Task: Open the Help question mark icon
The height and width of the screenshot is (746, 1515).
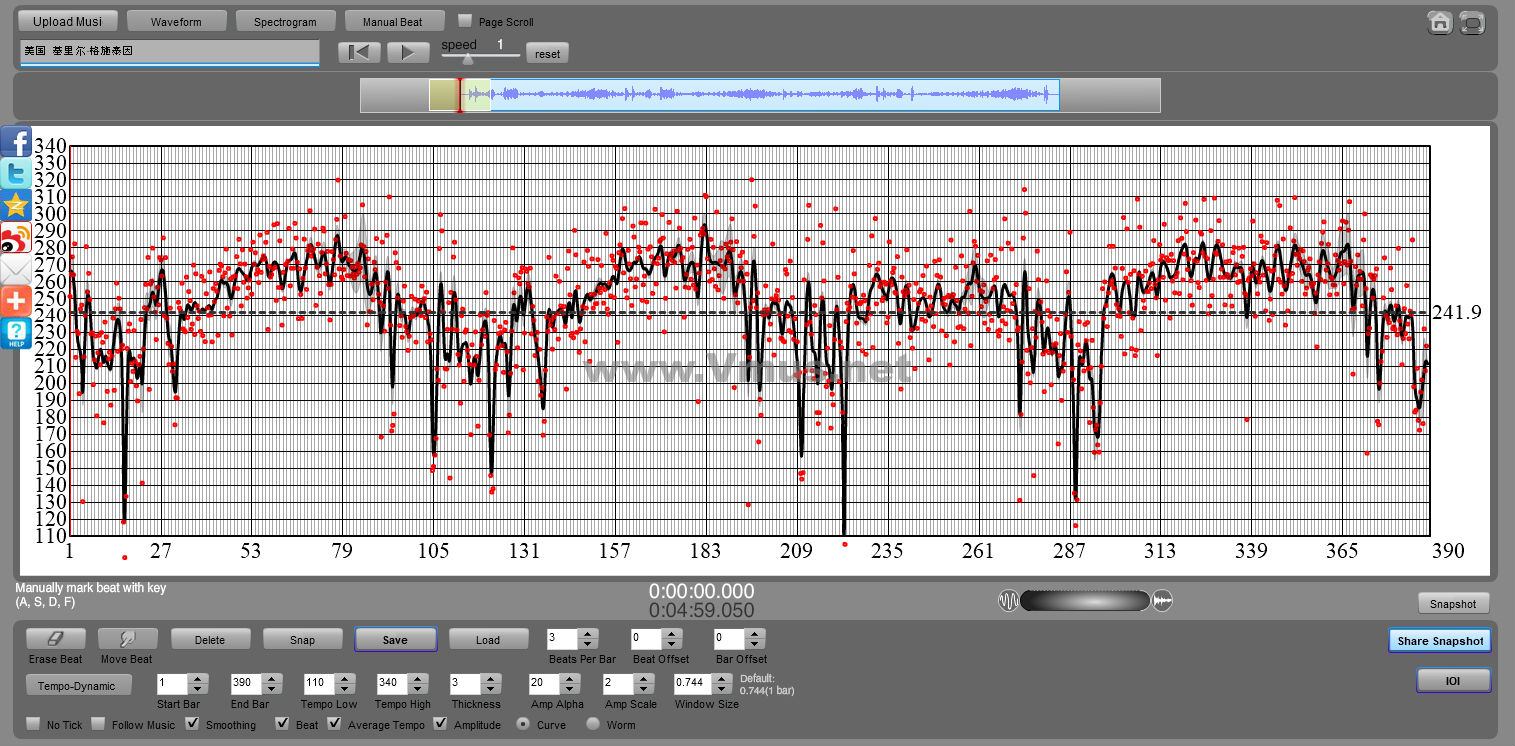Action: [15, 333]
